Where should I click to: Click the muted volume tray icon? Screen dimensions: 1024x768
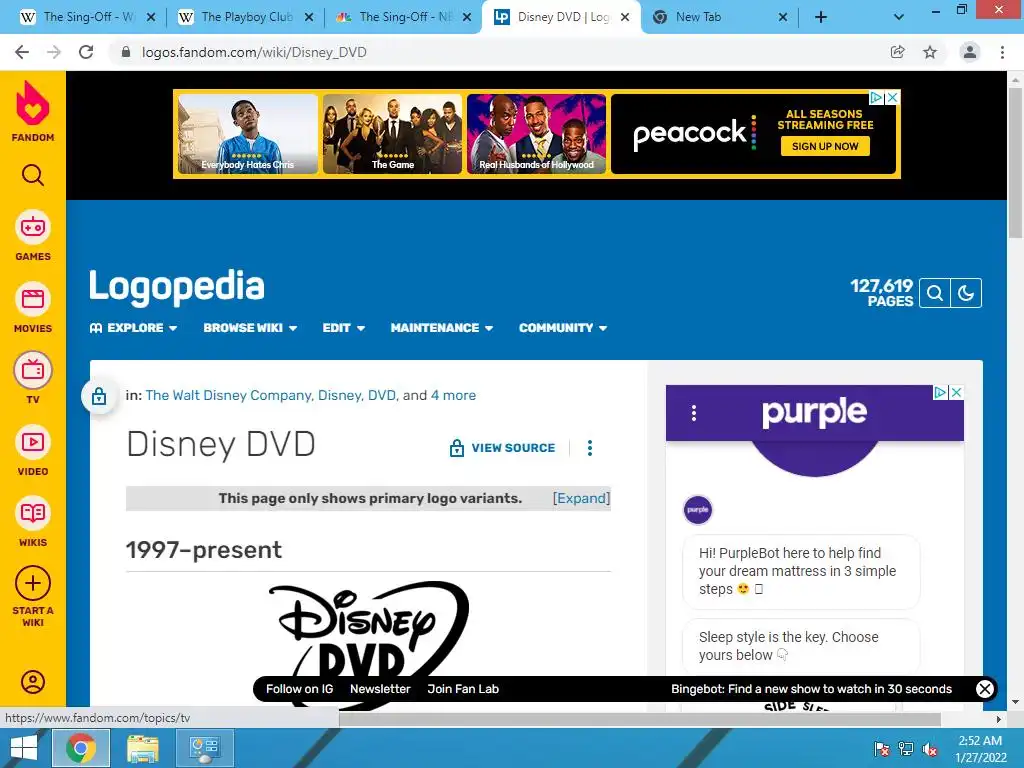(930, 748)
